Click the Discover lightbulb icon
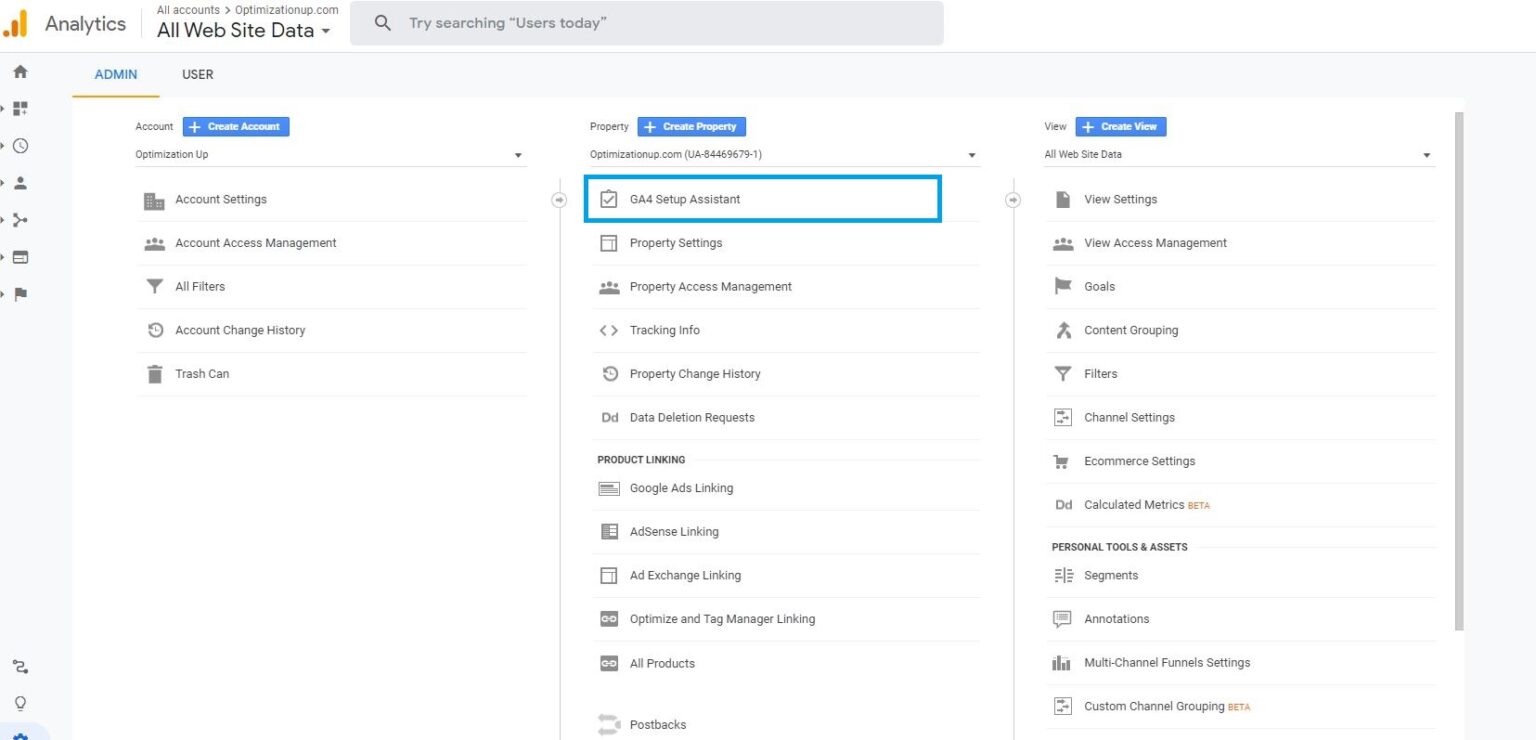 (18, 702)
